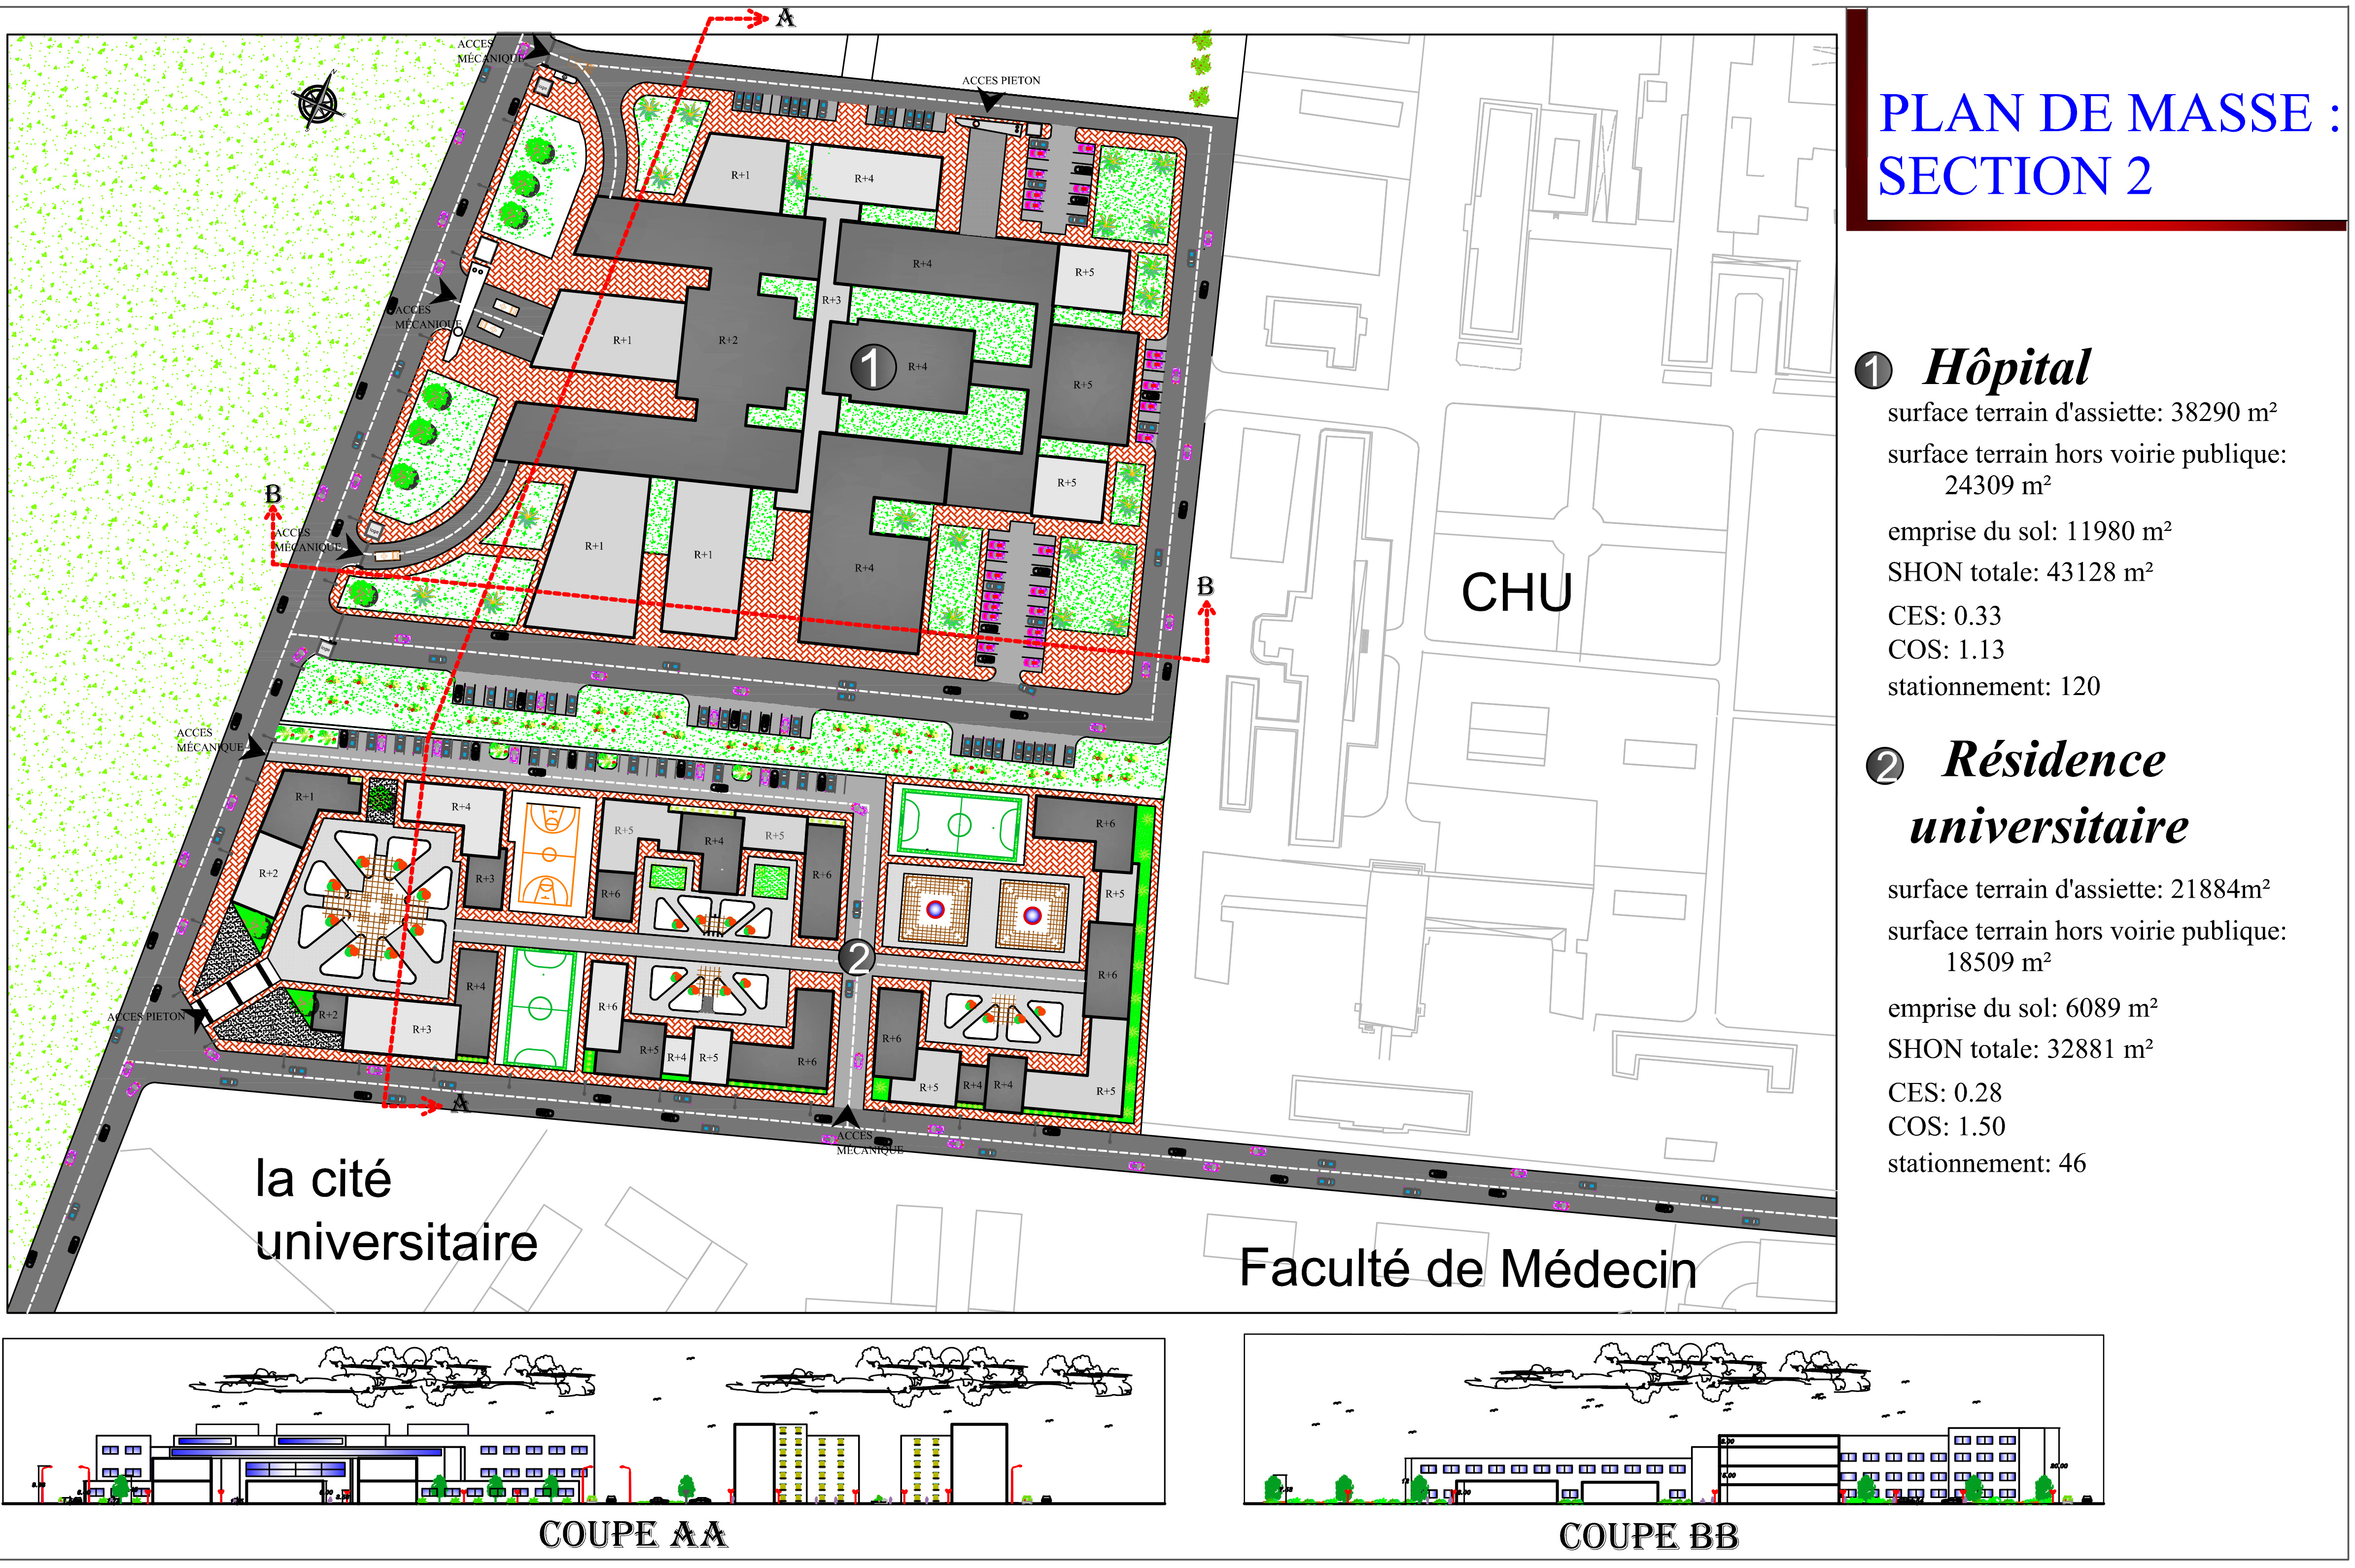Click the COUPE BB caption

[x=1648, y=1536]
